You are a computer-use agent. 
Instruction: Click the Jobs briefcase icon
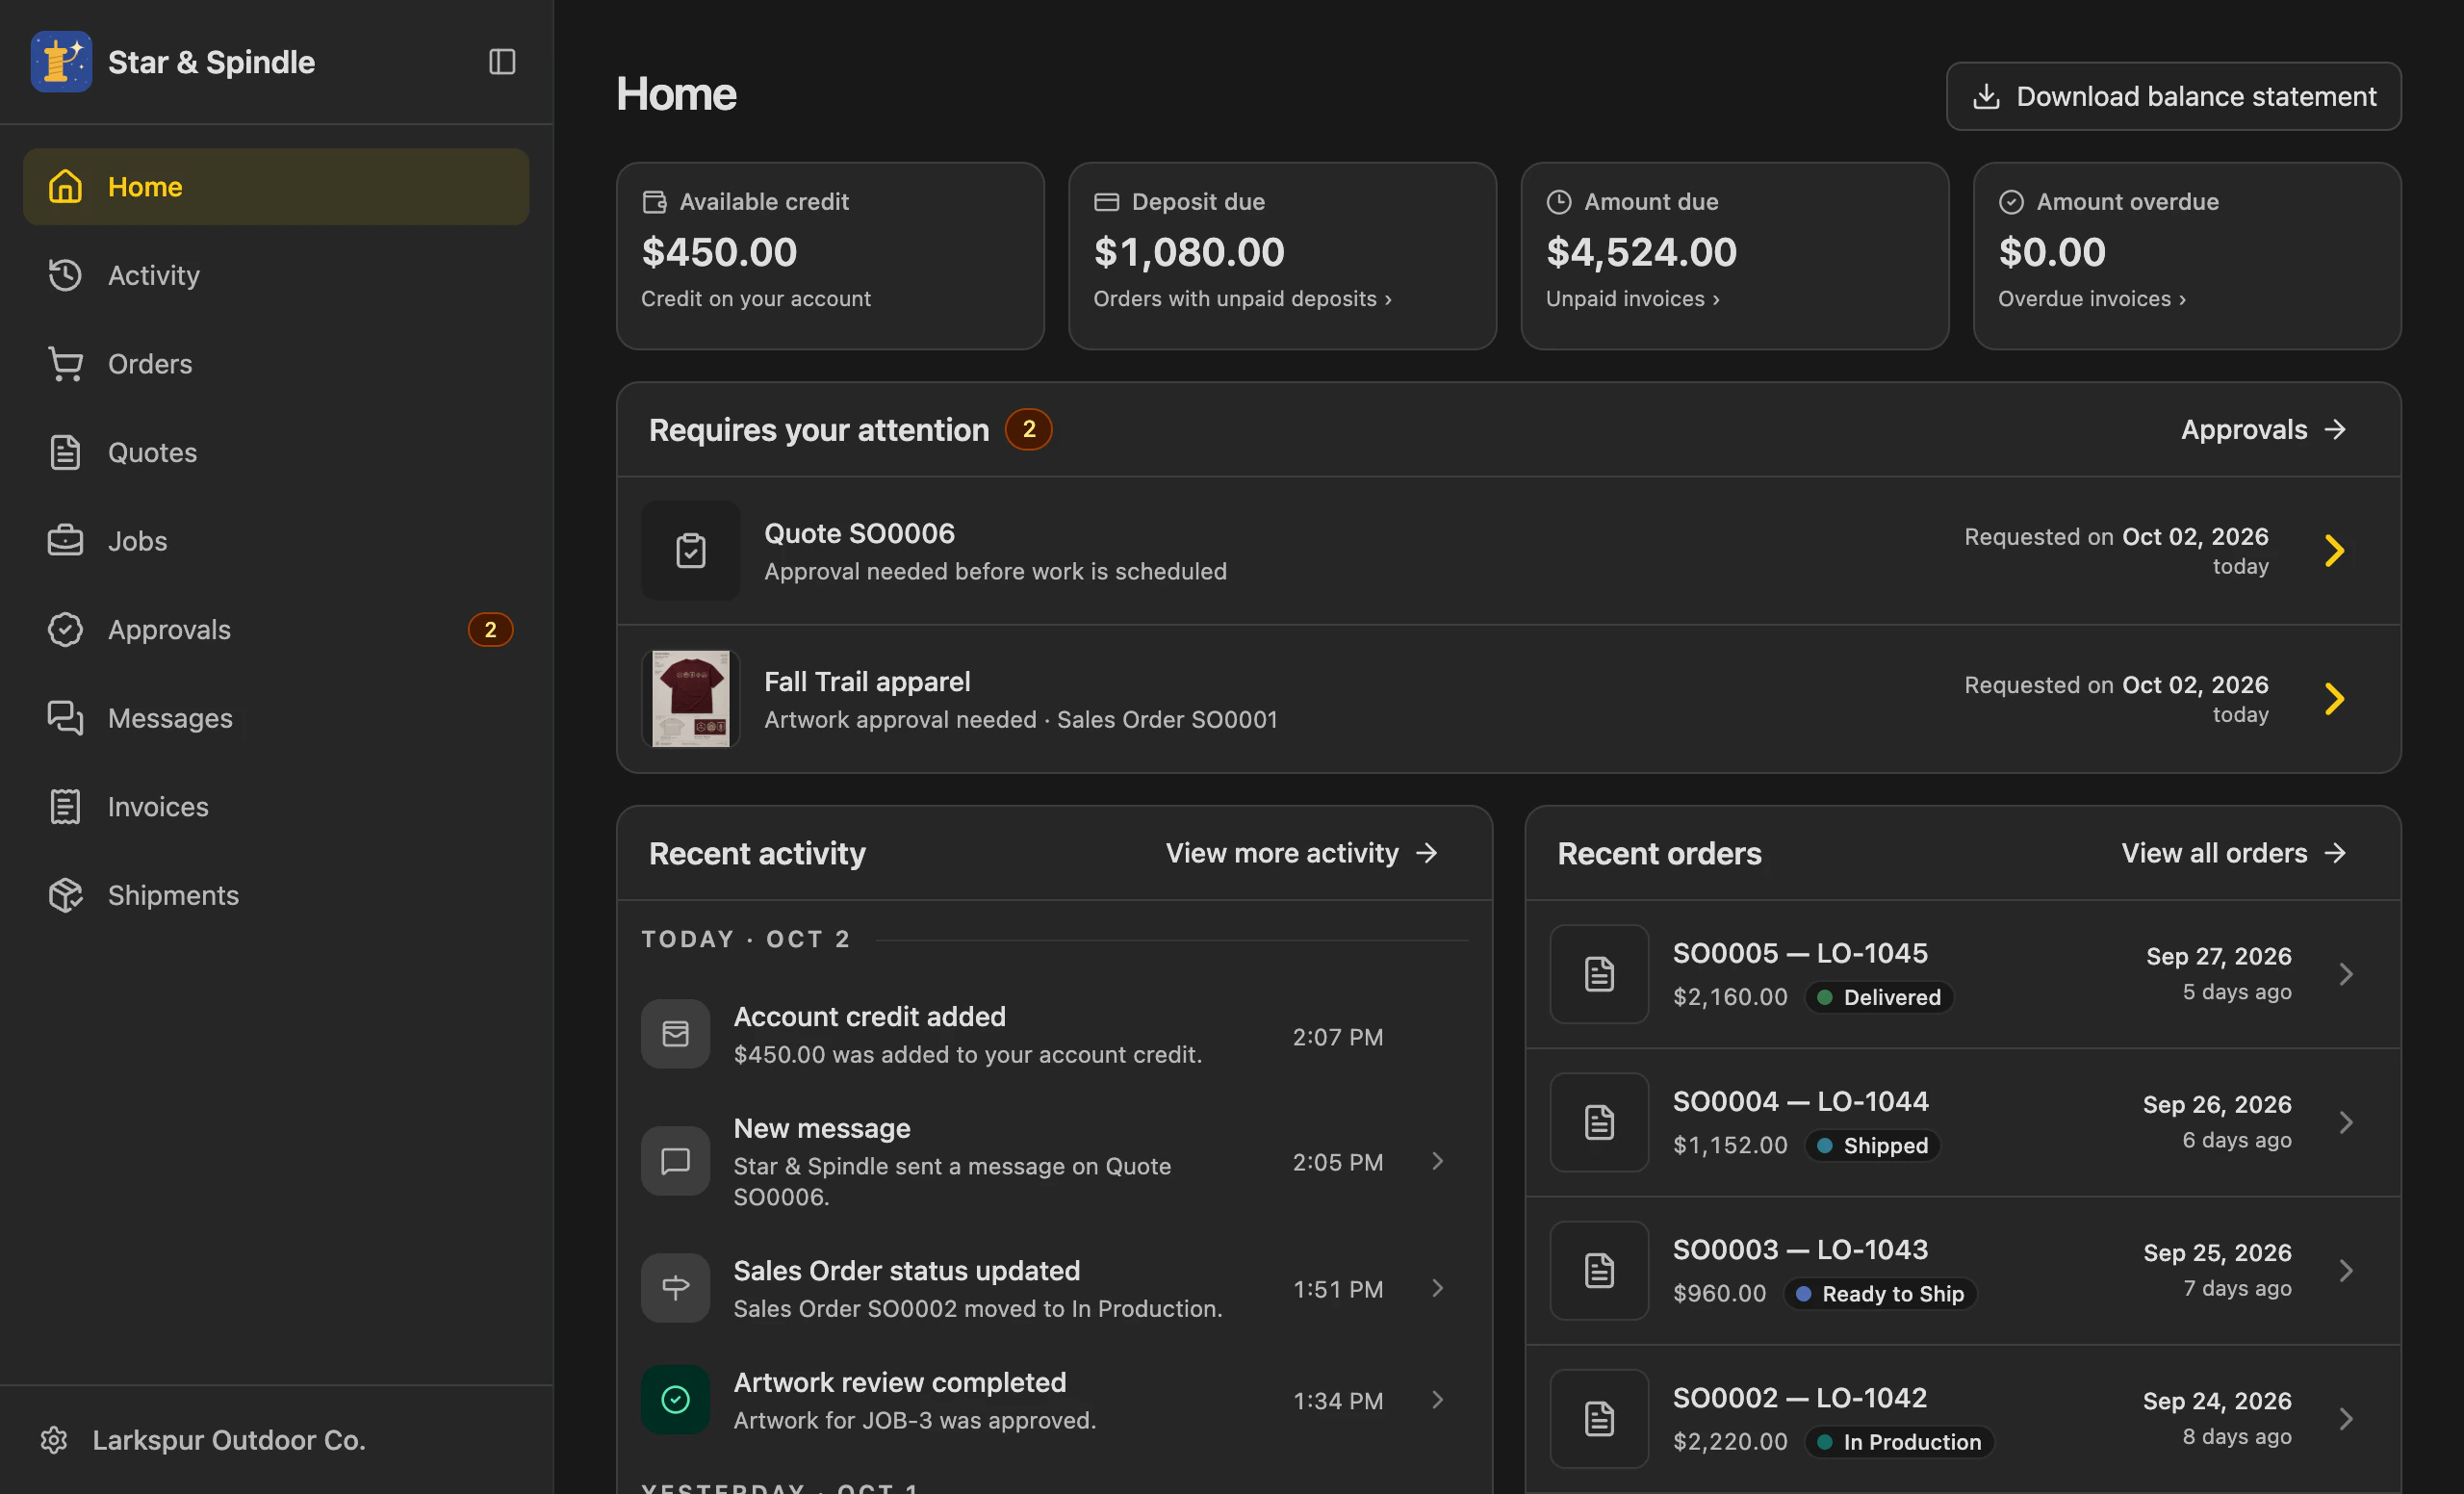tap(65, 541)
